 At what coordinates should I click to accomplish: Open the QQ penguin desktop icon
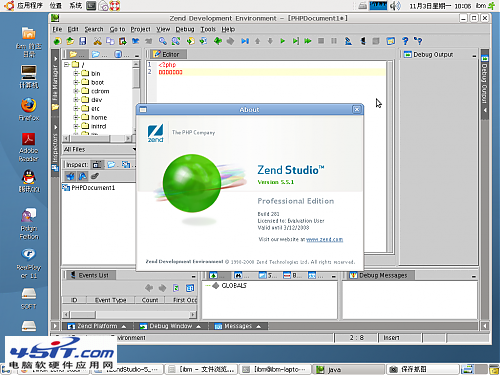click(29, 181)
